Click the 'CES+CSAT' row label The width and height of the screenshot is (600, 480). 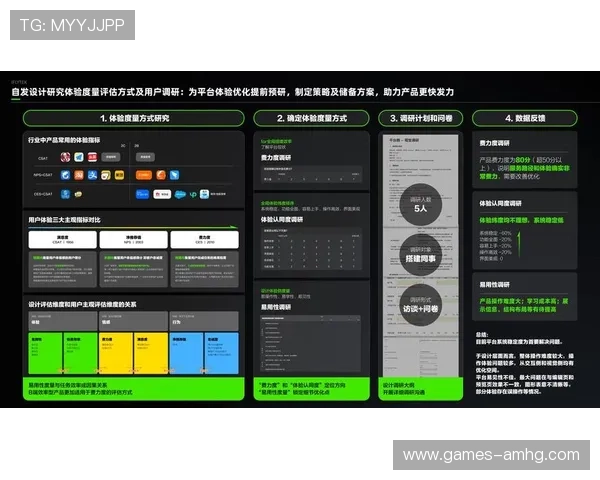[43, 194]
